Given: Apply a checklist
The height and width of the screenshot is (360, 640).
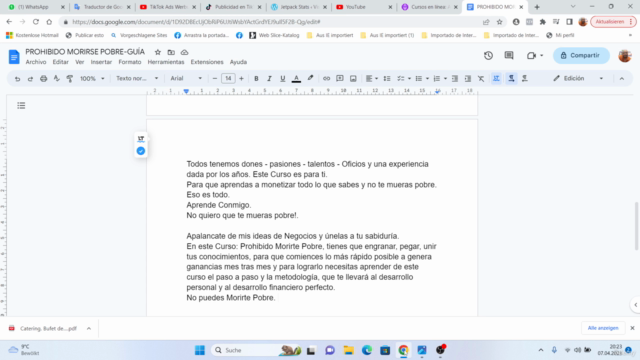Looking at the screenshot, I should pos(401,78).
